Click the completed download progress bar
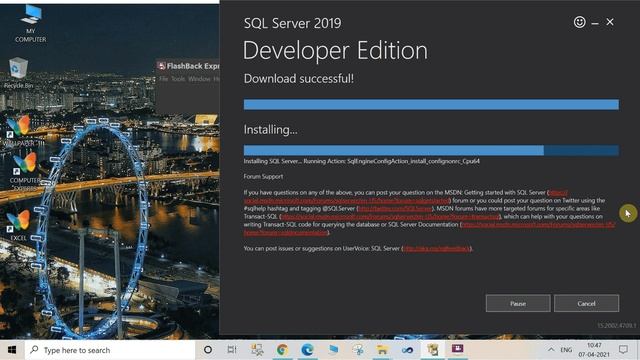Viewport: 640px width, 360px height. pyautogui.click(x=431, y=104)
